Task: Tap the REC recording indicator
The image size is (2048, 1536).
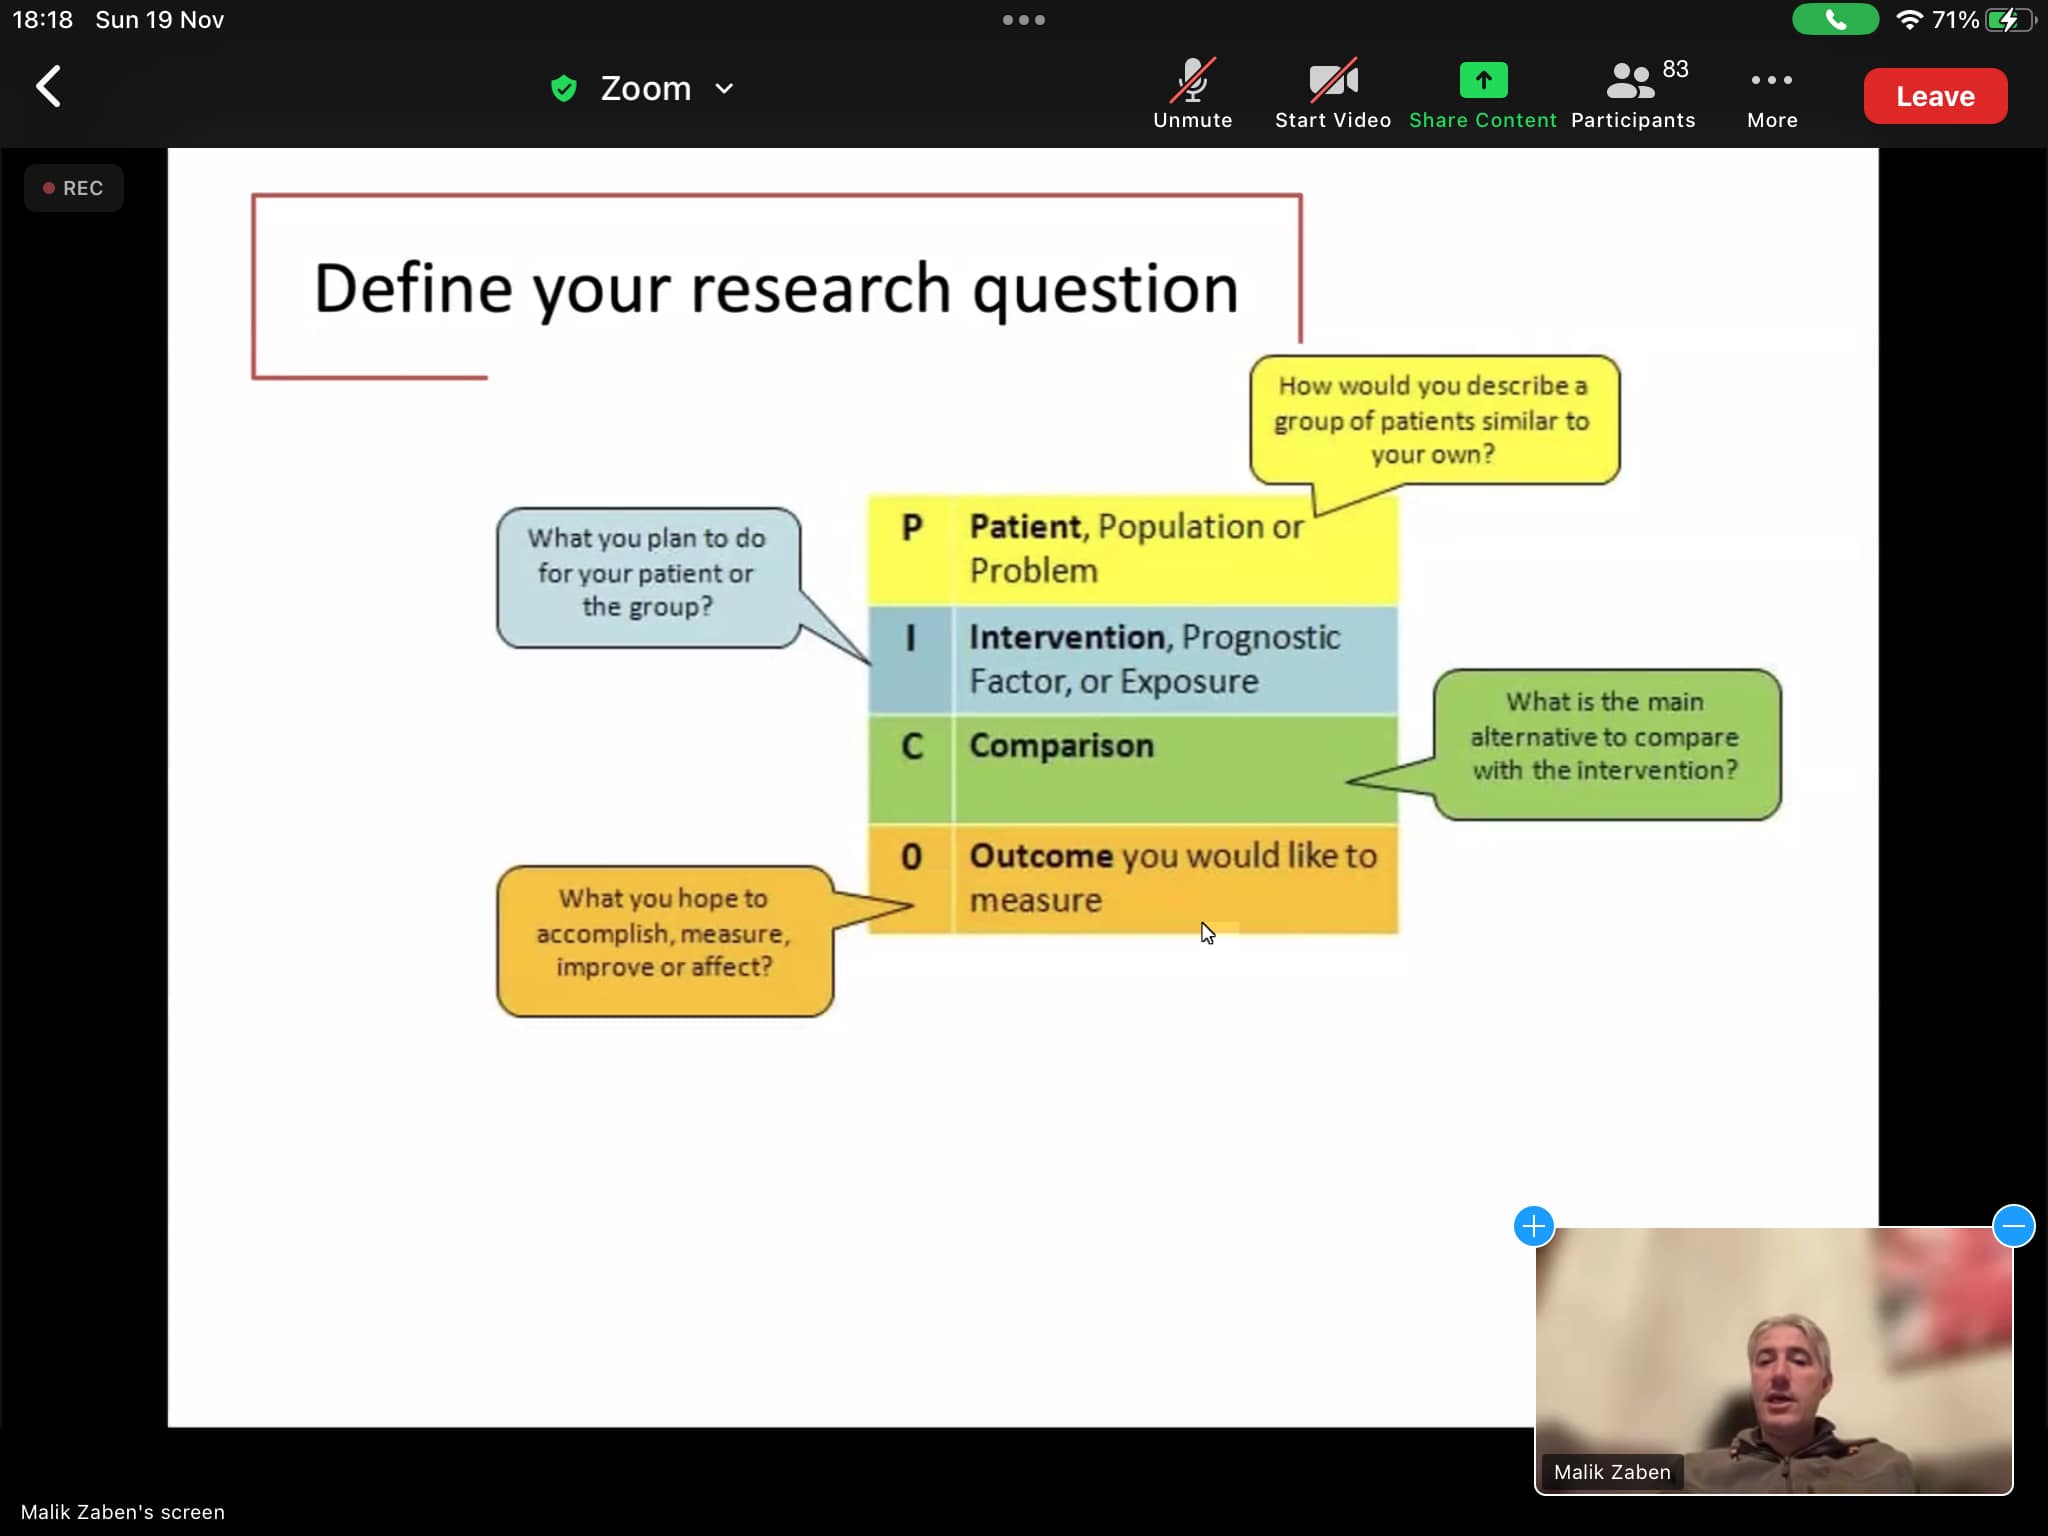Action: pyautogui.click(x=74, y=188)
